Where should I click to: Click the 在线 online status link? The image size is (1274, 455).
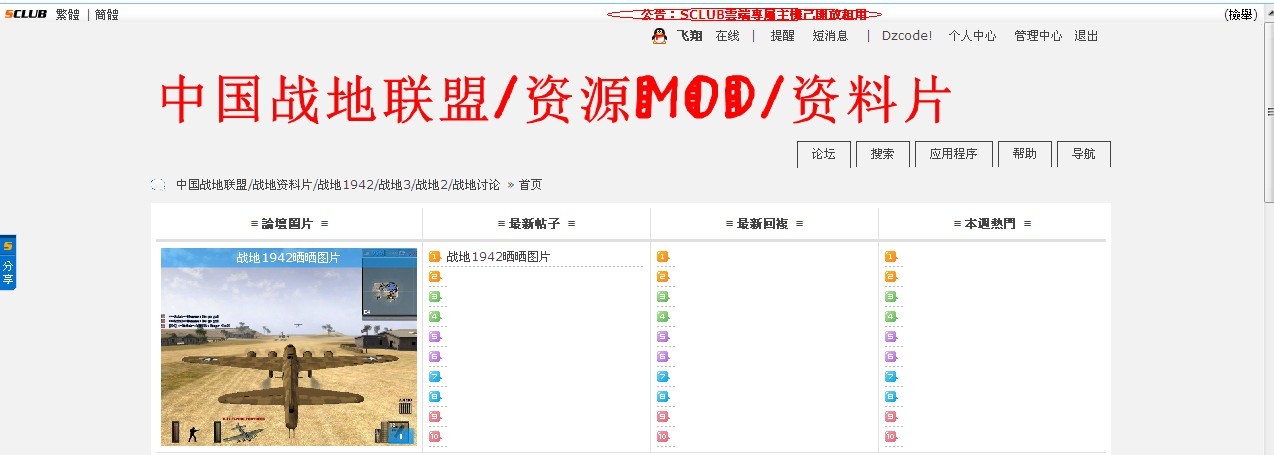[x=727, y=36]
